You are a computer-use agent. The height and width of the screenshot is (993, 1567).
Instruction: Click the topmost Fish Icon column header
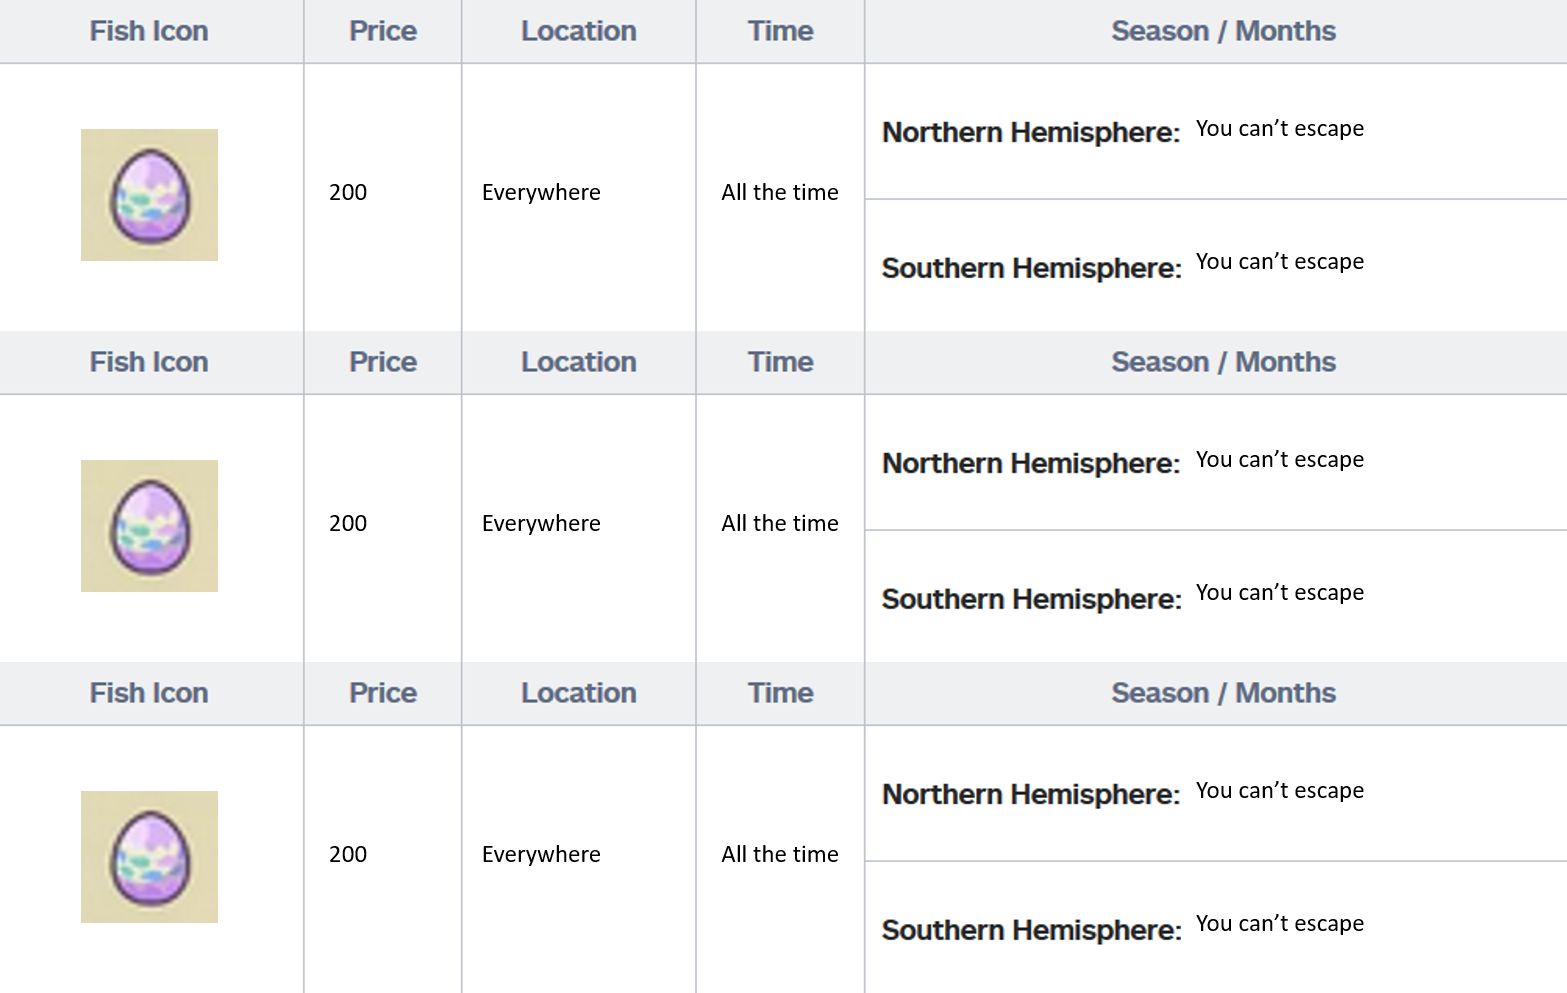click(x=149, y=31)
